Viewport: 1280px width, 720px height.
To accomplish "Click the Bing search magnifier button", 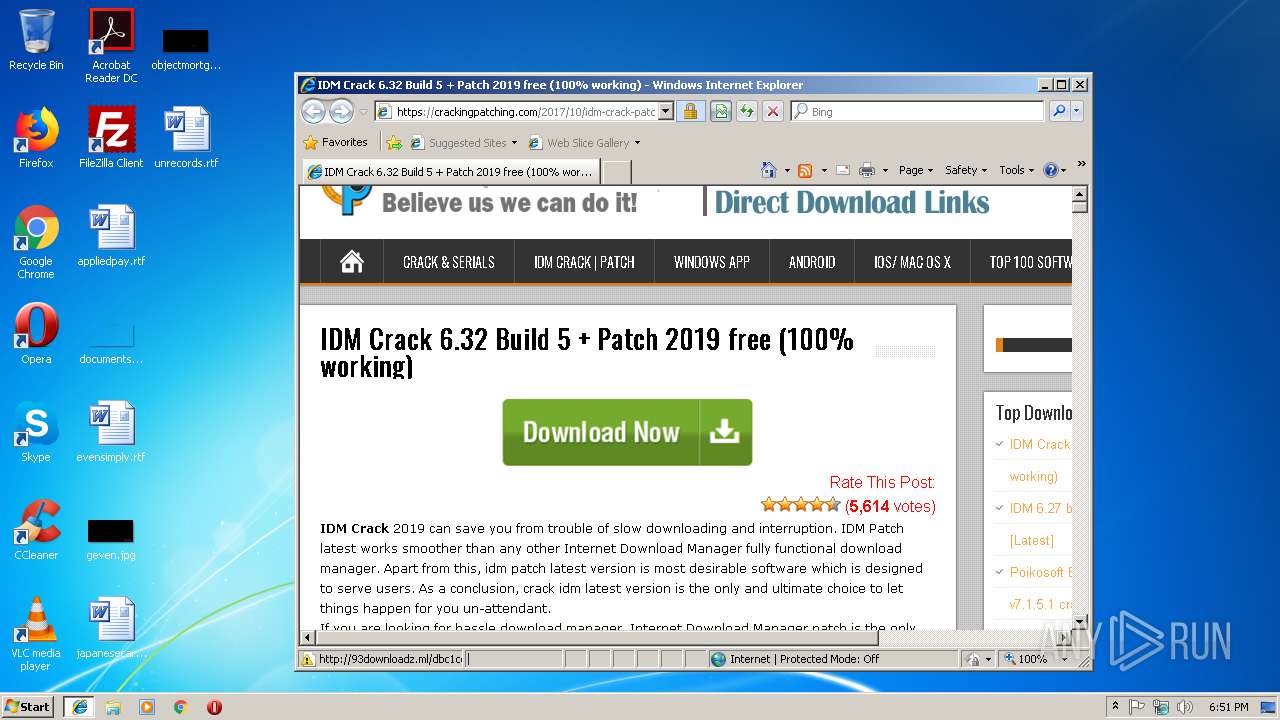I will [1059, 112].
